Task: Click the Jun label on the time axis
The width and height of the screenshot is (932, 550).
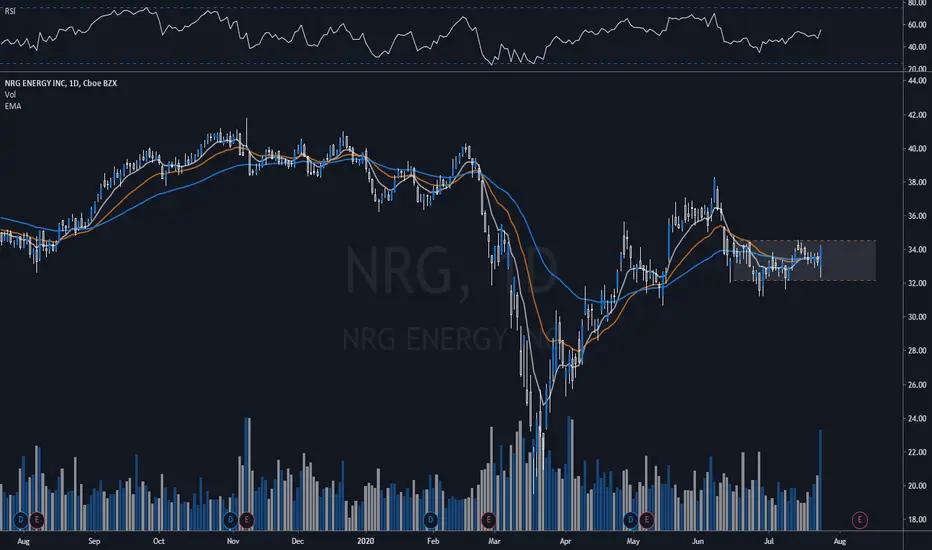Action: 698,541
